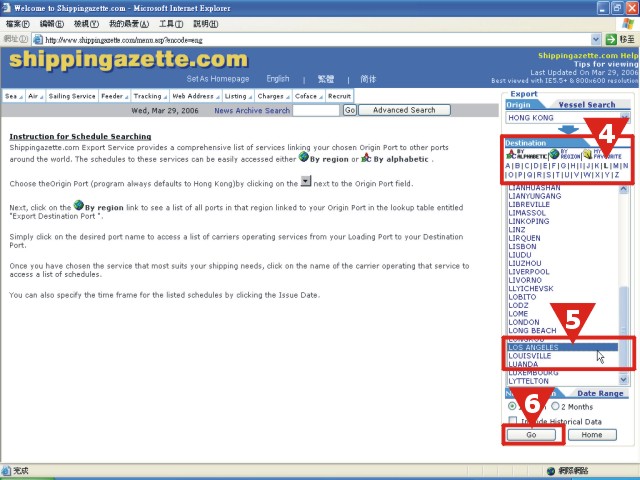Click the Internet Explorer title bar icon
This screenshot has width=640, height=480.
(6, 8)
